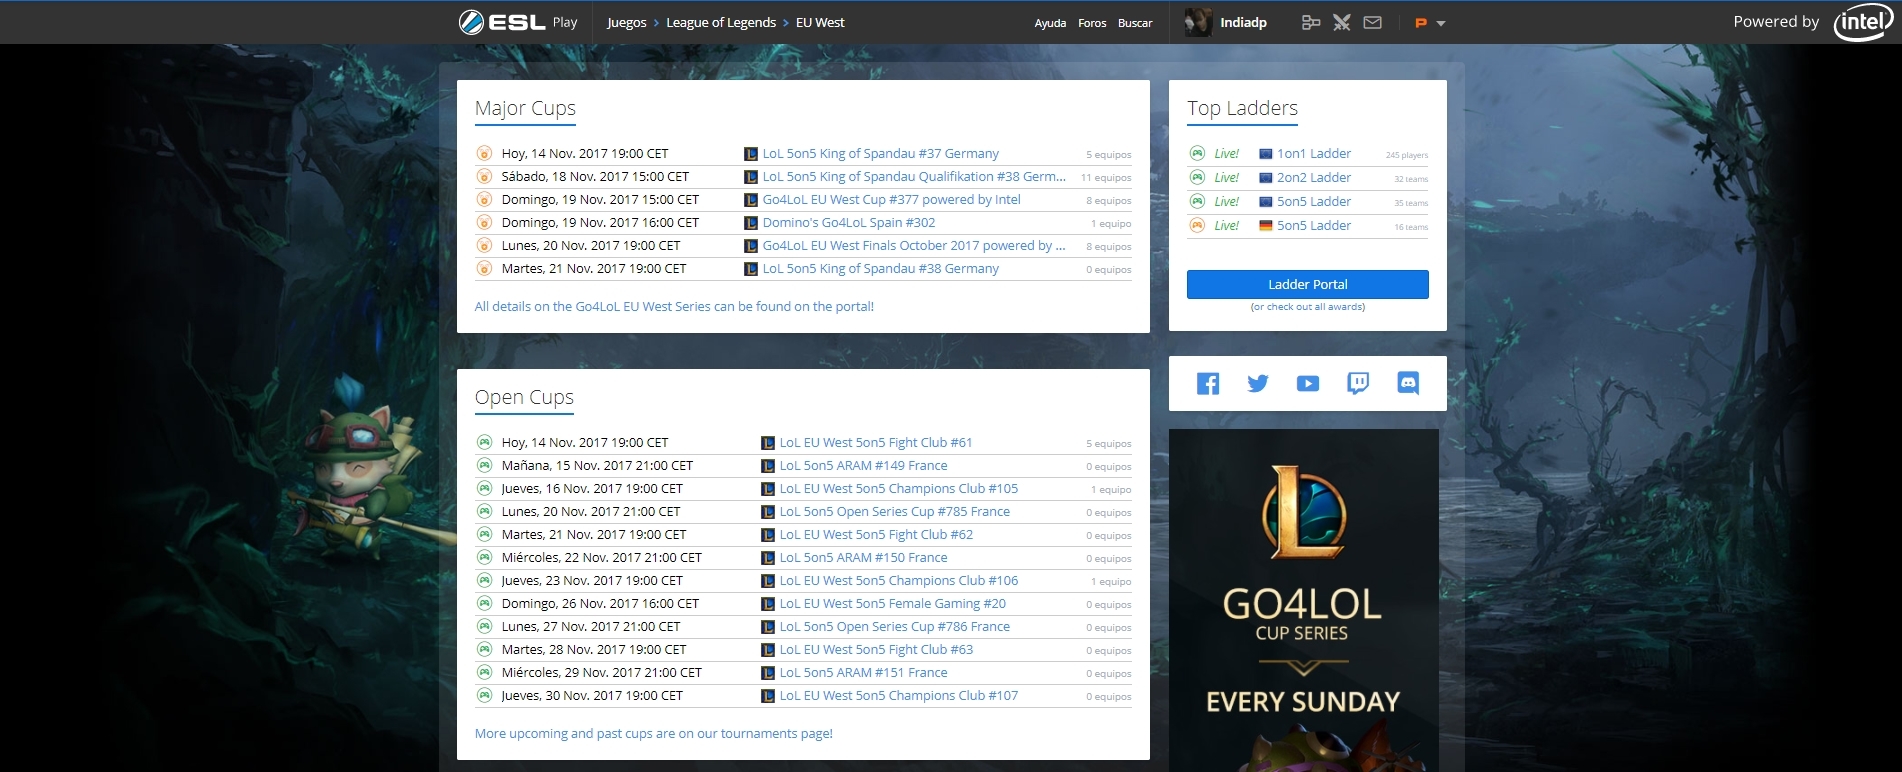Select the date 'Miércoles, 22 Nov. 2017 21:00 CET'

tap(601, 557)
